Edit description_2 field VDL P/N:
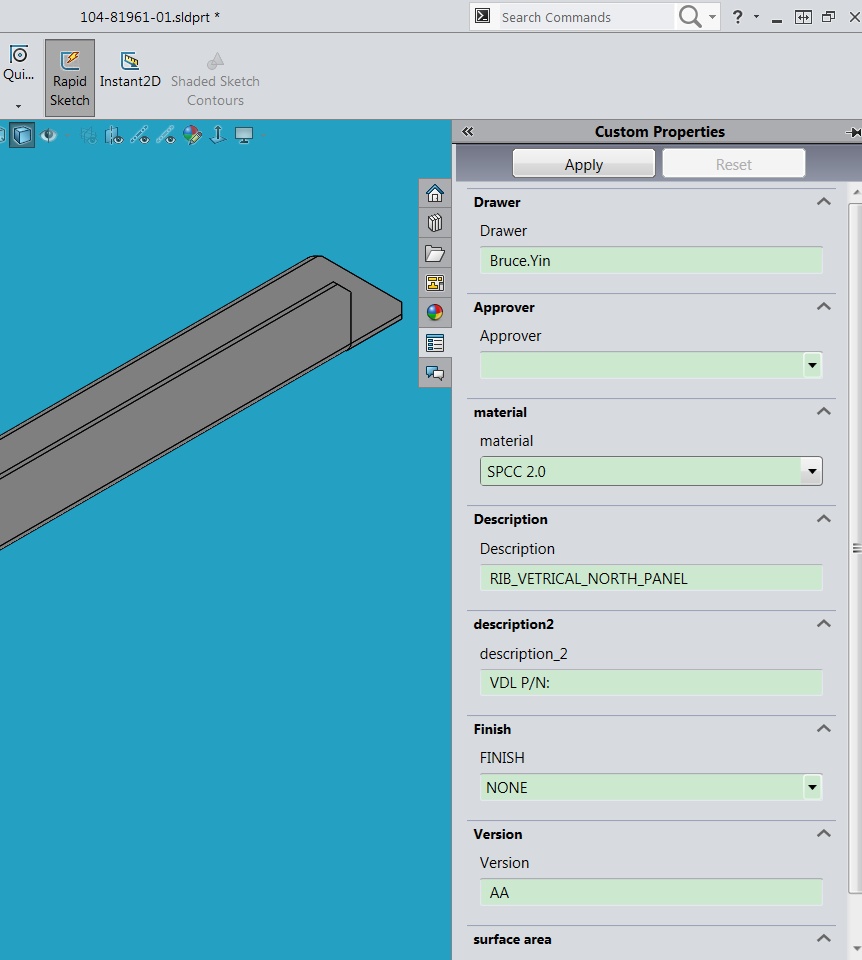Screen dimensions: 862x960 pyautogui.click(x=651, y=683)
